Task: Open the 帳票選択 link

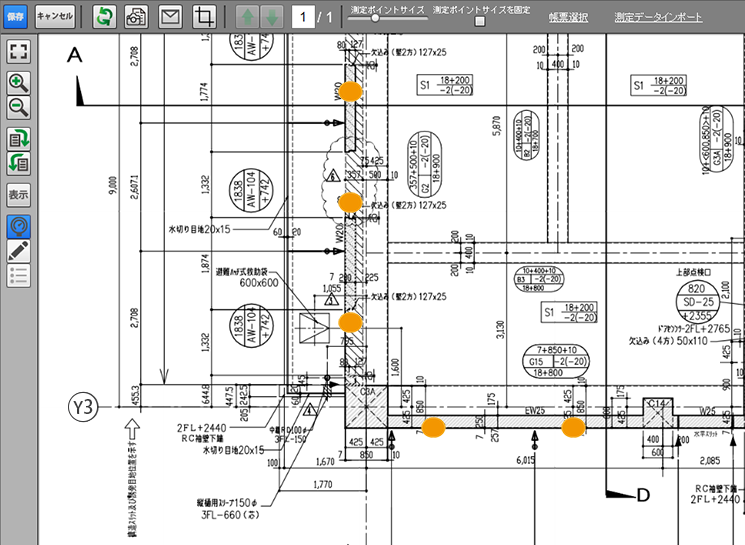Action: [568, 18]
